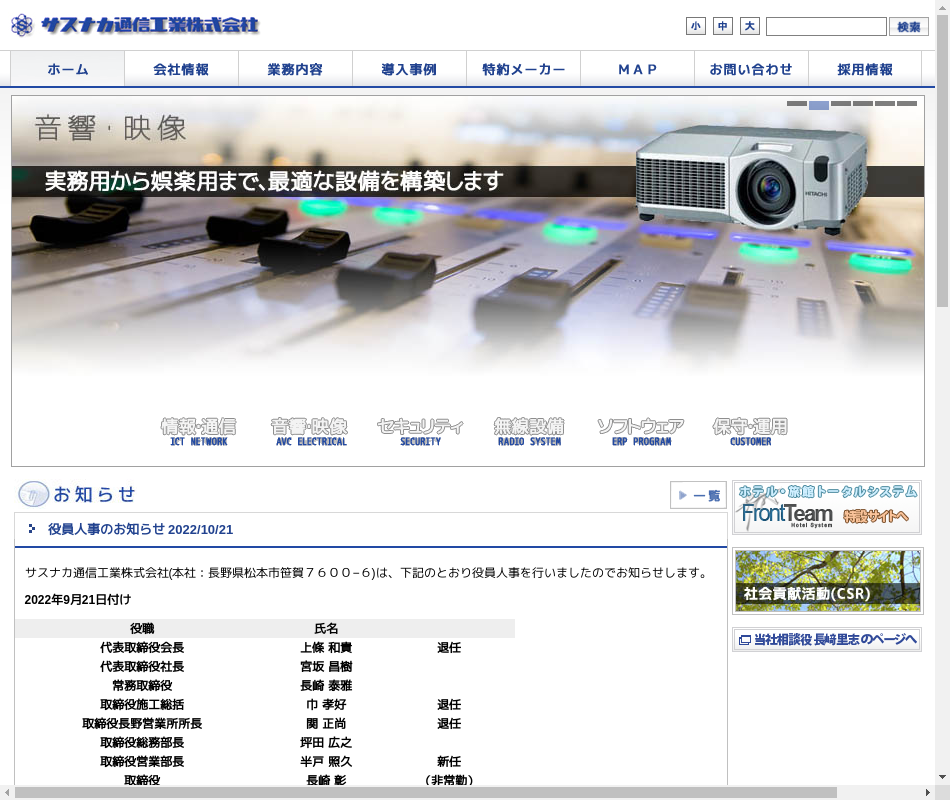950x800 pixels.
Task: Click the サスナカ通信工業 company logo
Action: [x=135, y=25]
